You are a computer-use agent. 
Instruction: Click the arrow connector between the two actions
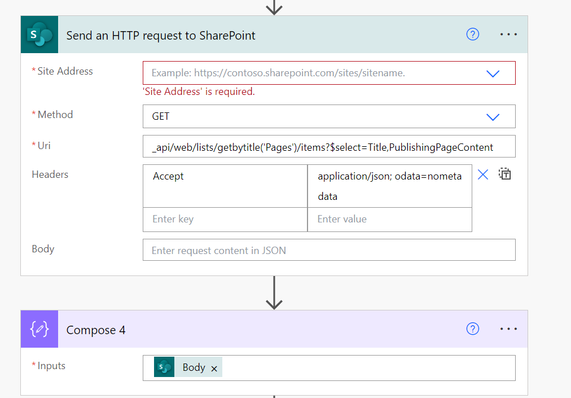point(274,293)
